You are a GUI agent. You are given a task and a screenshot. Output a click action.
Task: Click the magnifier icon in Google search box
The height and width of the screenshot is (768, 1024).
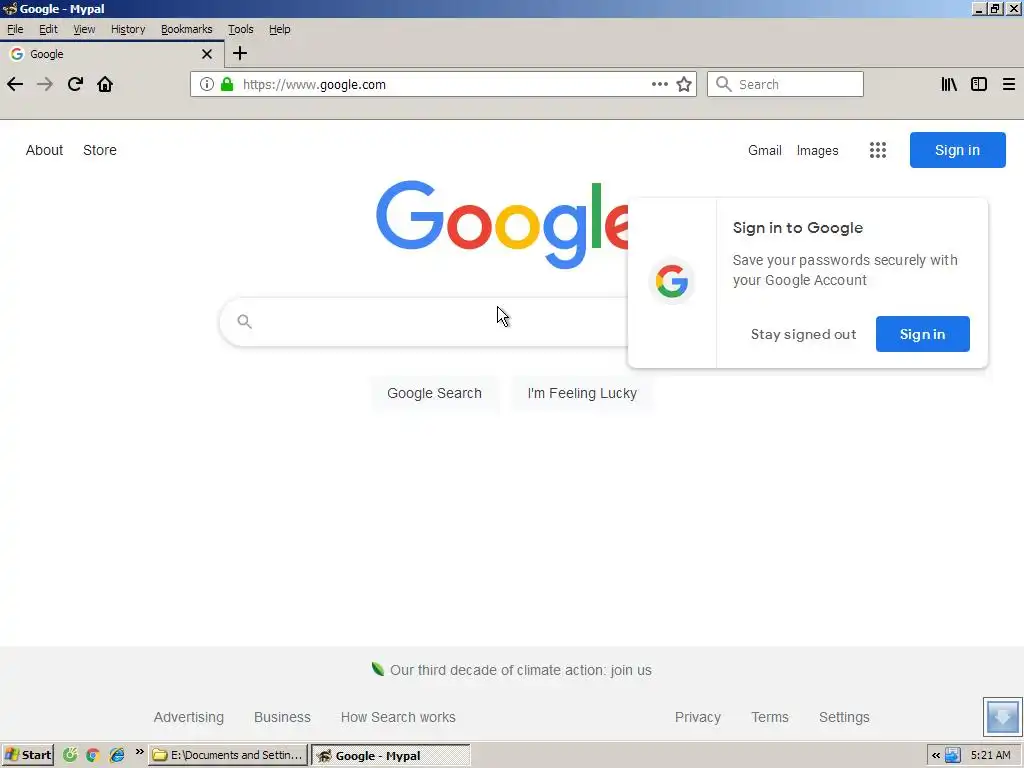244,321
